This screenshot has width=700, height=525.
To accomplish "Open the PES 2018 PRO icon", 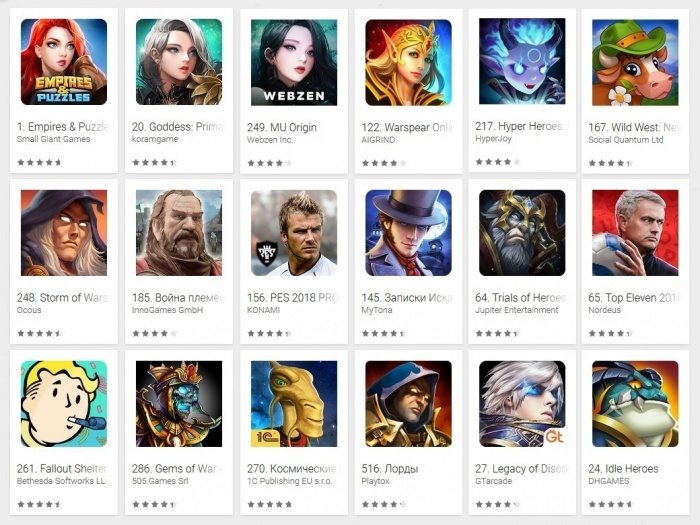I will click(294, 233).
